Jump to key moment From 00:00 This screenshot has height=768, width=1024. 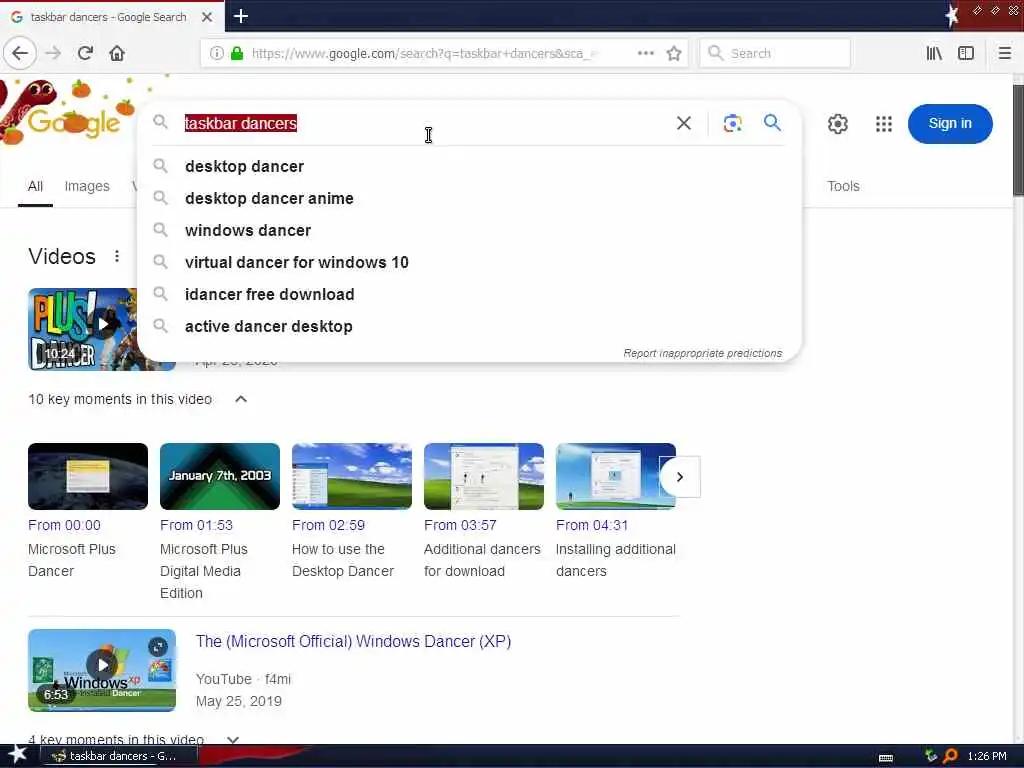[64, 525]
